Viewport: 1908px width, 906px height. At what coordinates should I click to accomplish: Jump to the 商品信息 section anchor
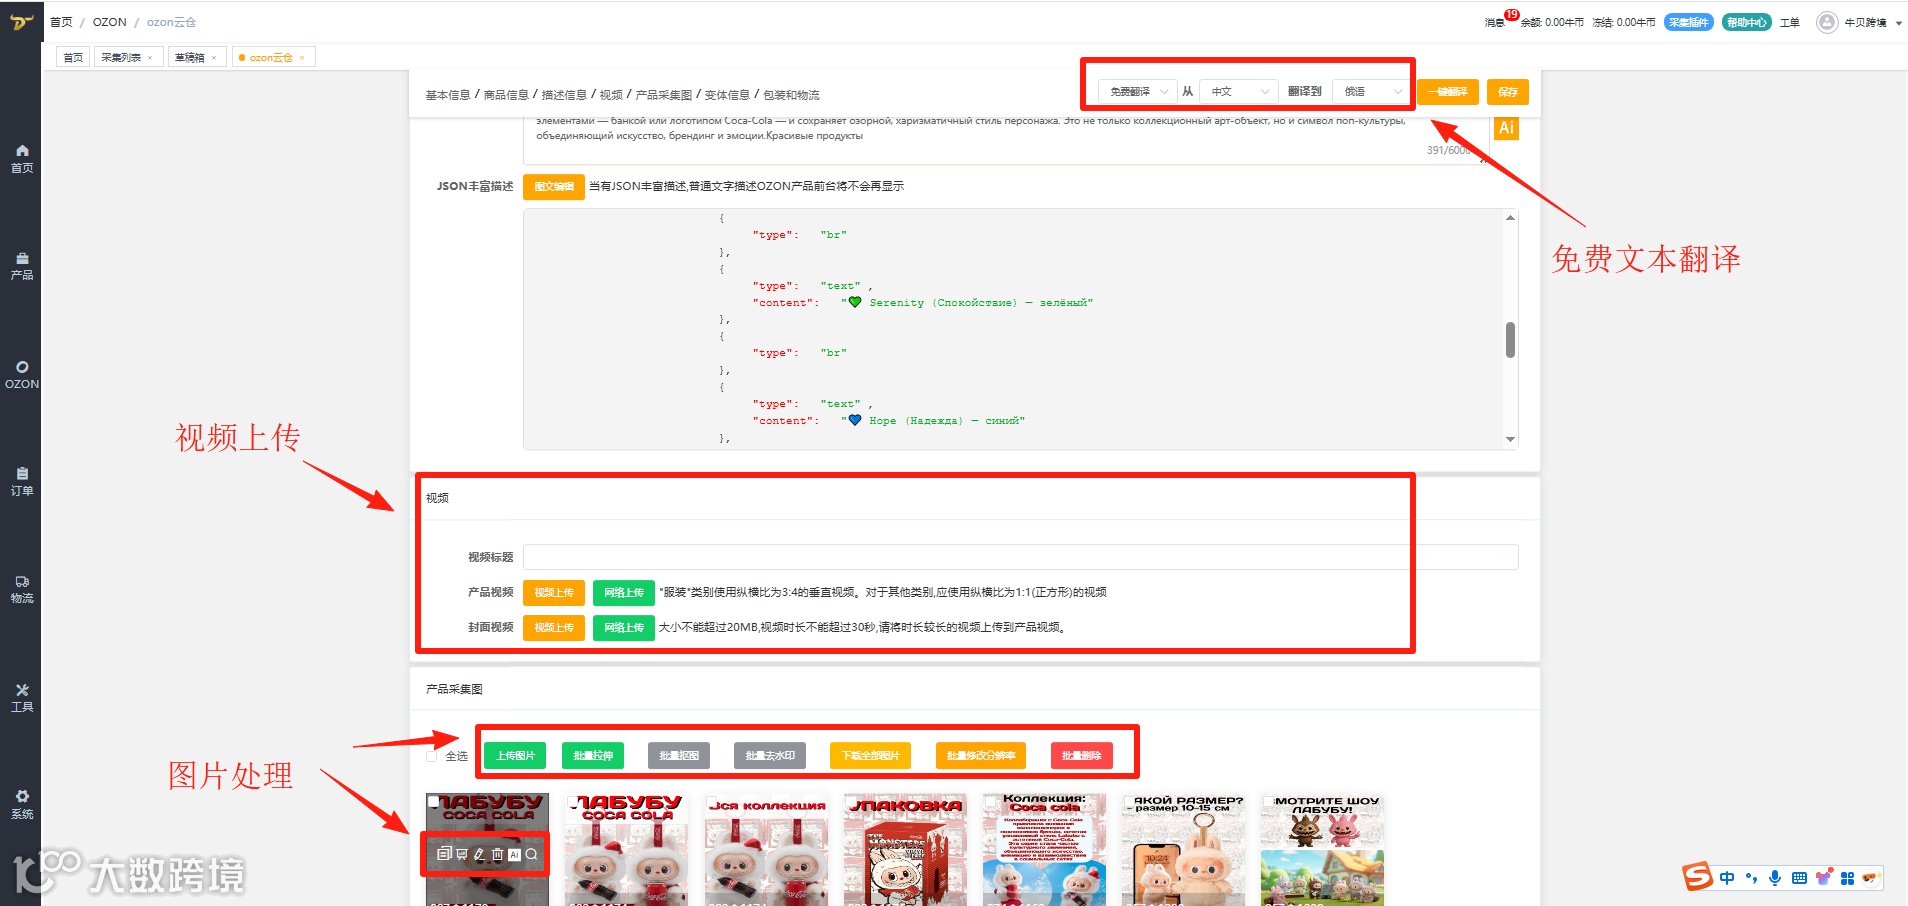506,95
